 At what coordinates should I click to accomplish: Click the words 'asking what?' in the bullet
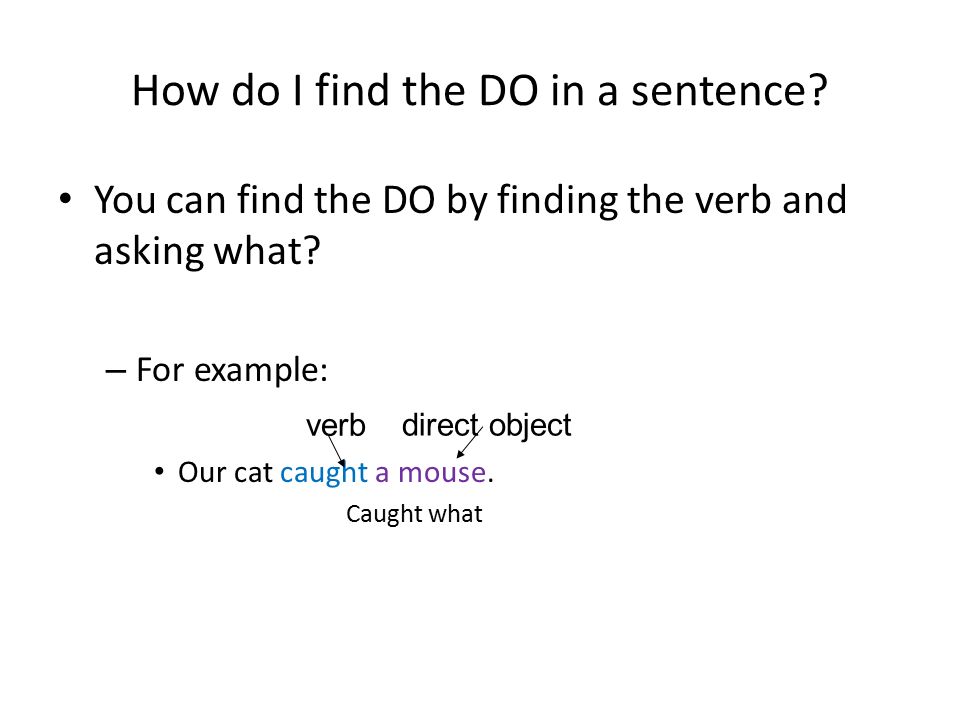tap(207, 252)
